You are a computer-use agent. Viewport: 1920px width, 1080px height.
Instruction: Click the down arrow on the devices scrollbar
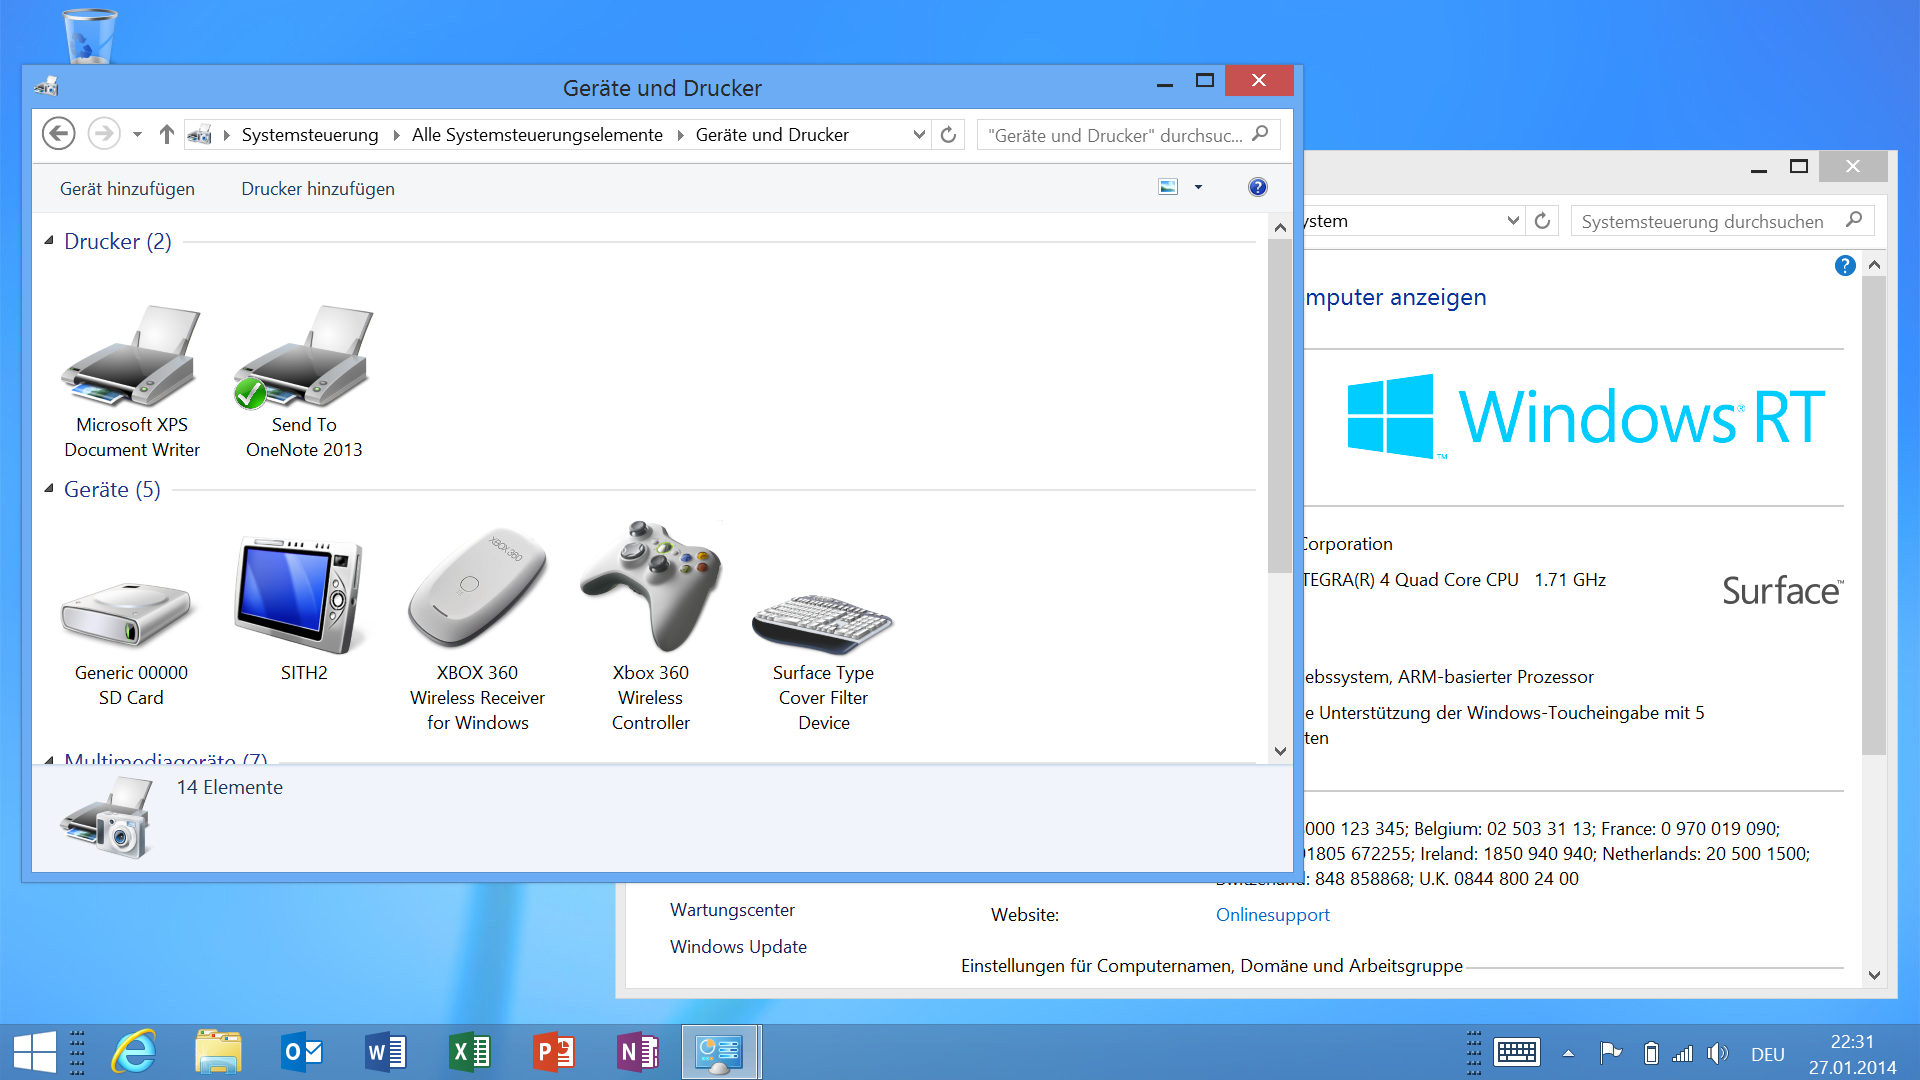(1280, 751)
